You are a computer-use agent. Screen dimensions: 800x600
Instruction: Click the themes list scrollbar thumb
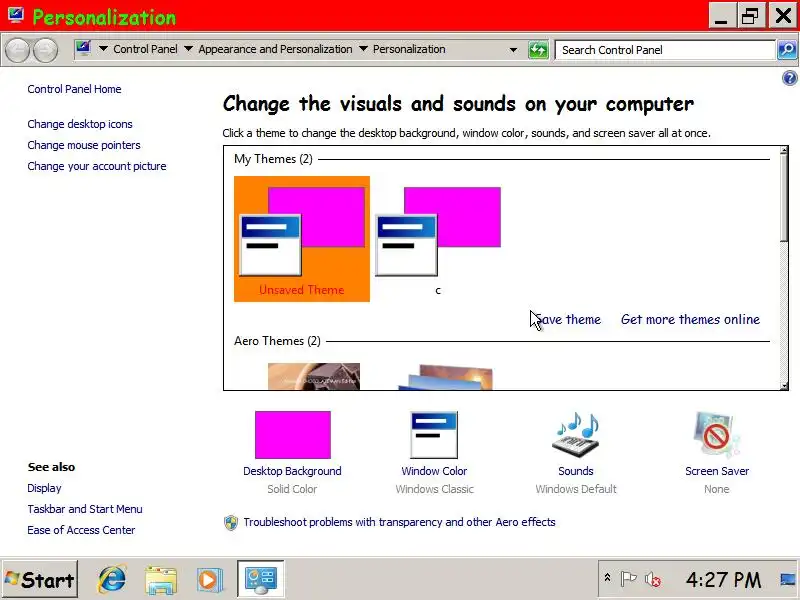point(784,199)
